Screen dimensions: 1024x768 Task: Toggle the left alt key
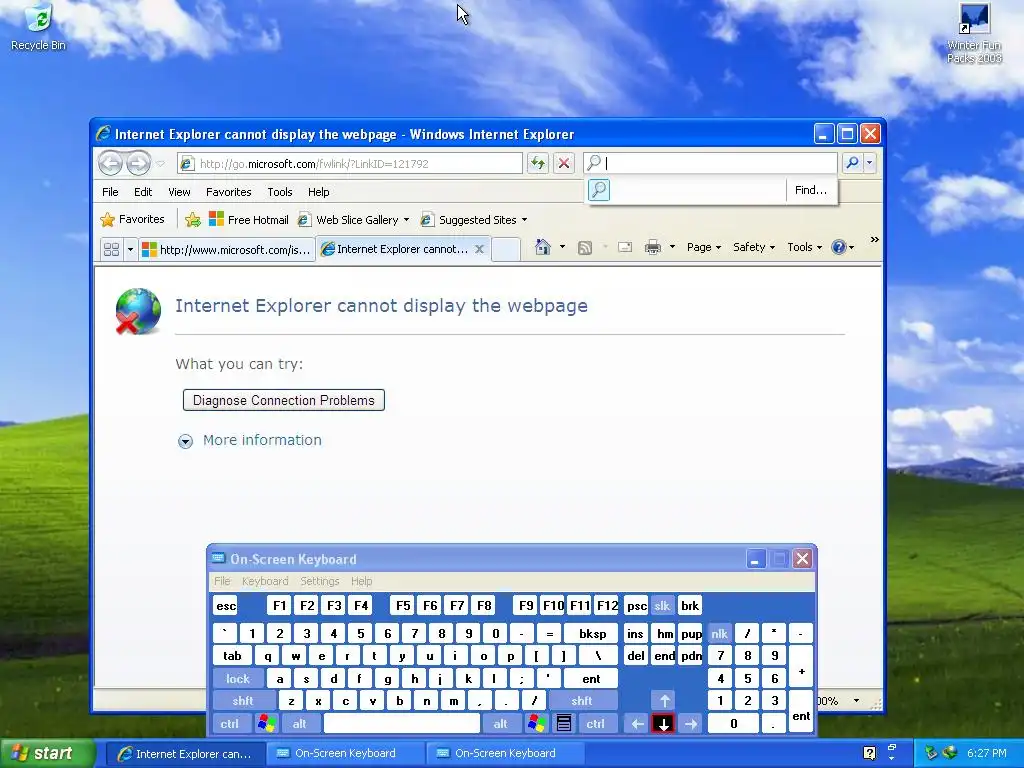[x=300, y=724]
